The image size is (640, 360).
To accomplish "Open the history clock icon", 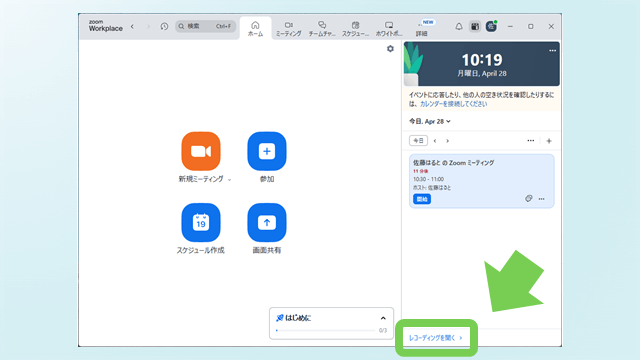I will pyautogui.click(x=164, y=27).
